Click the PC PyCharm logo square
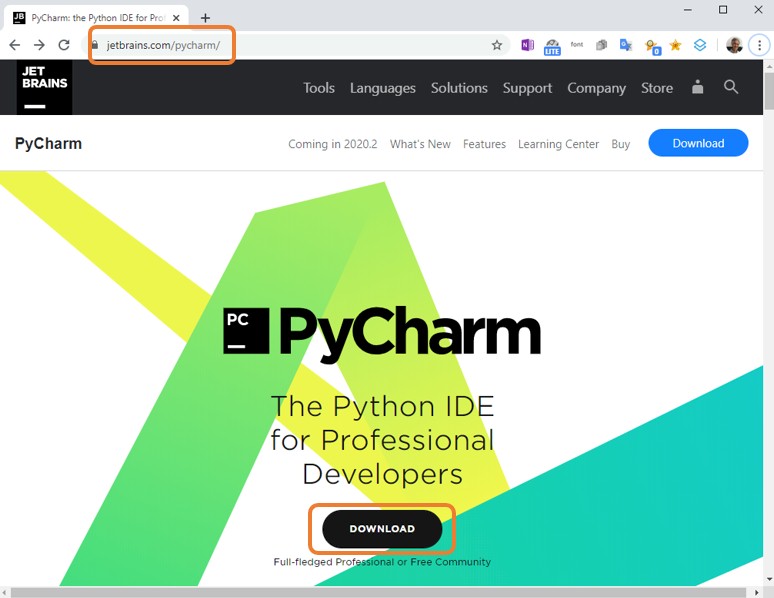This screenshot has width=774, height=598. coord(246,330)
